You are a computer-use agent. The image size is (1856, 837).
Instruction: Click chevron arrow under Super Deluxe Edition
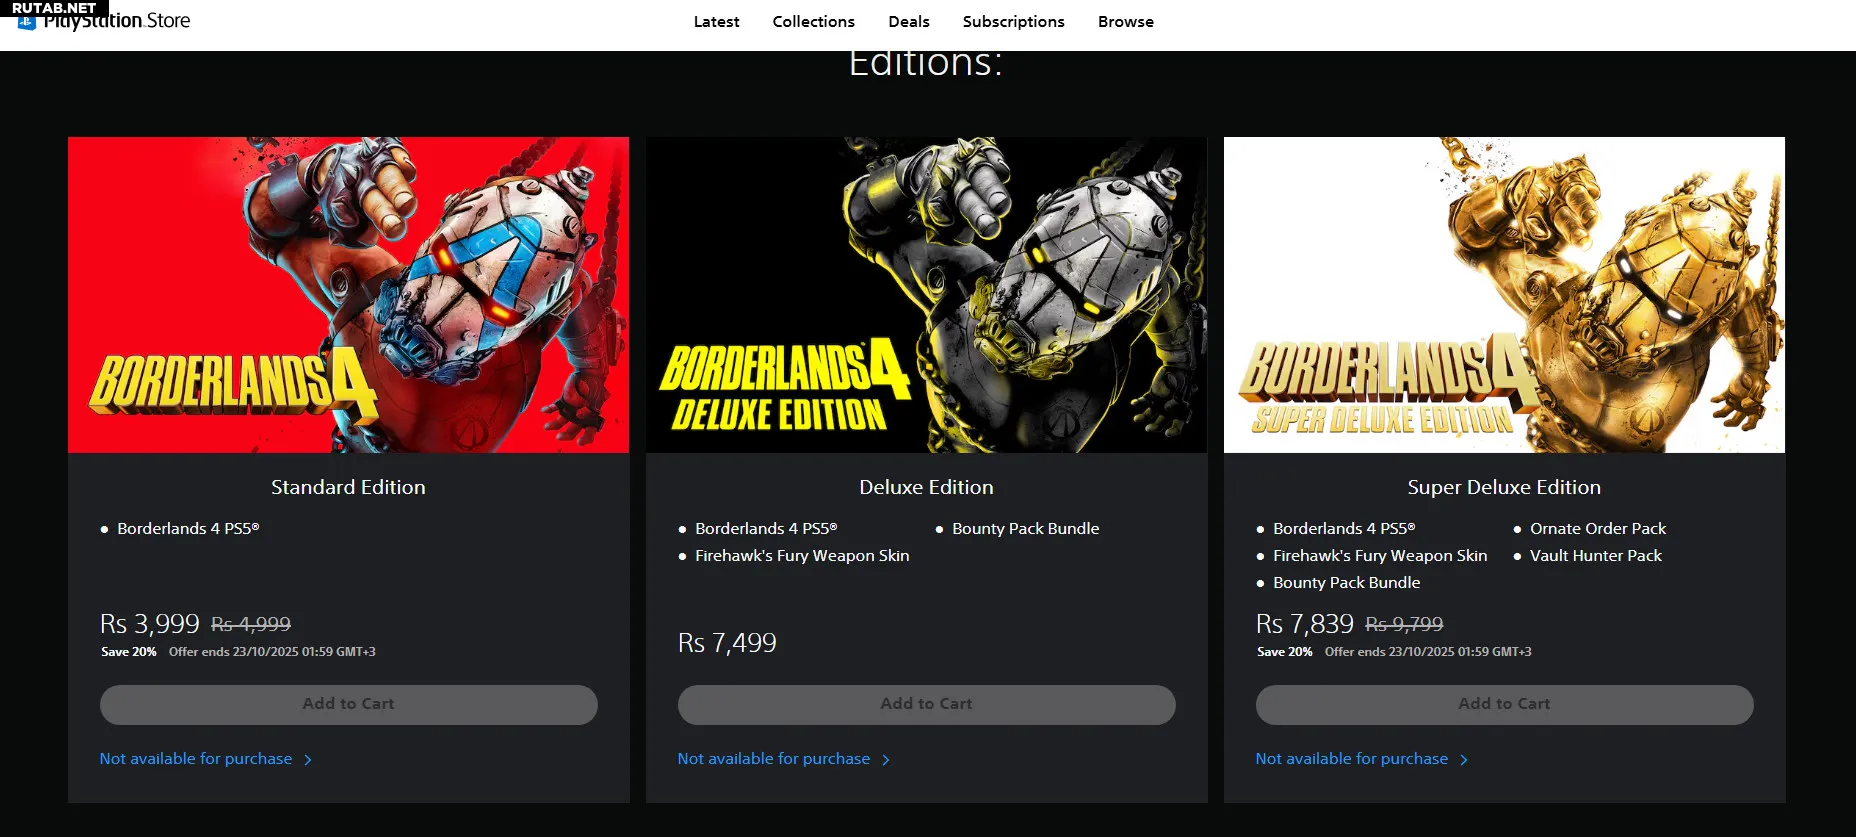click(1464, 760)
